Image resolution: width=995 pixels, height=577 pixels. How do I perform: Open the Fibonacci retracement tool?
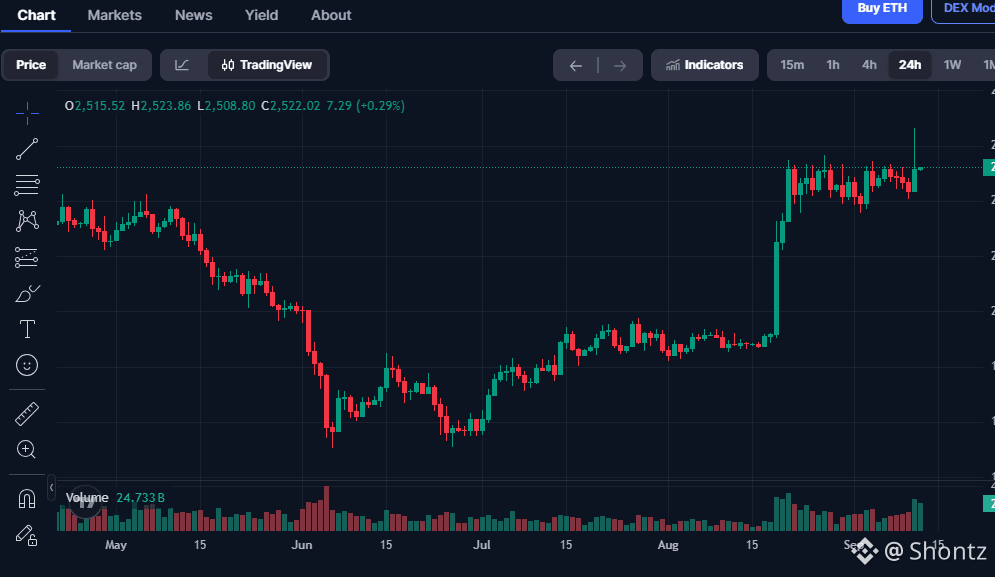[27, 185]
